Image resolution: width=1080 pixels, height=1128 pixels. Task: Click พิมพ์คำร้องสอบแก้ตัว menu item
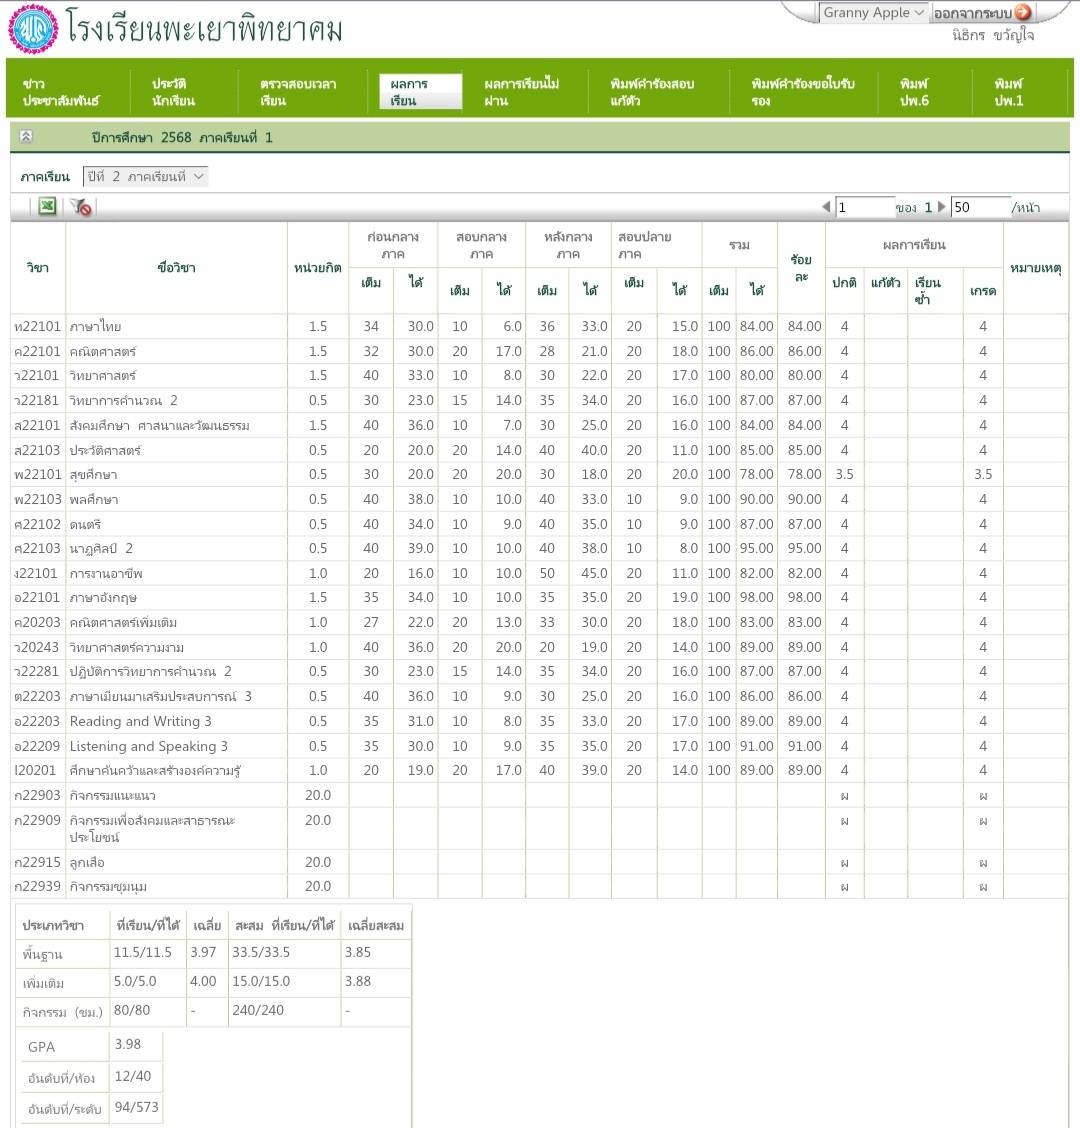coord(651,92)
